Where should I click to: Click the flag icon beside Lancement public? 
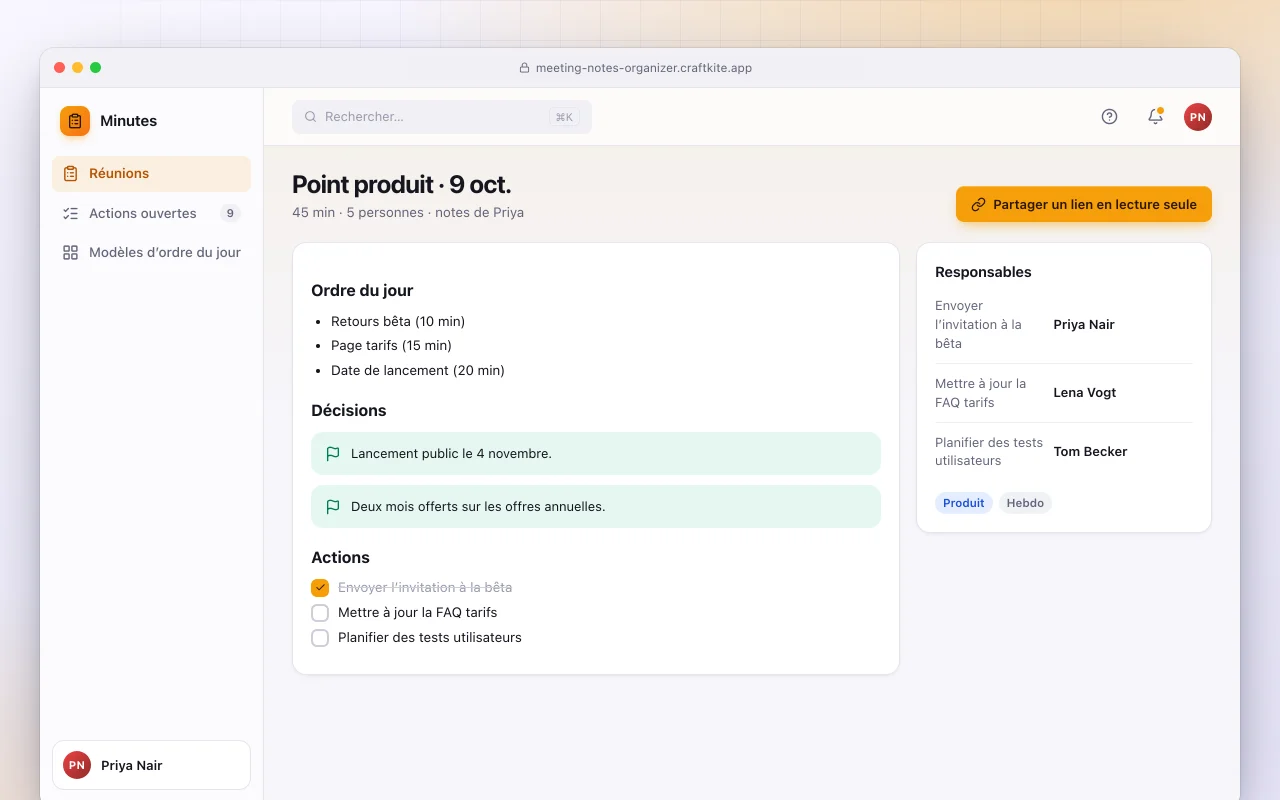(x=333, y=454)
